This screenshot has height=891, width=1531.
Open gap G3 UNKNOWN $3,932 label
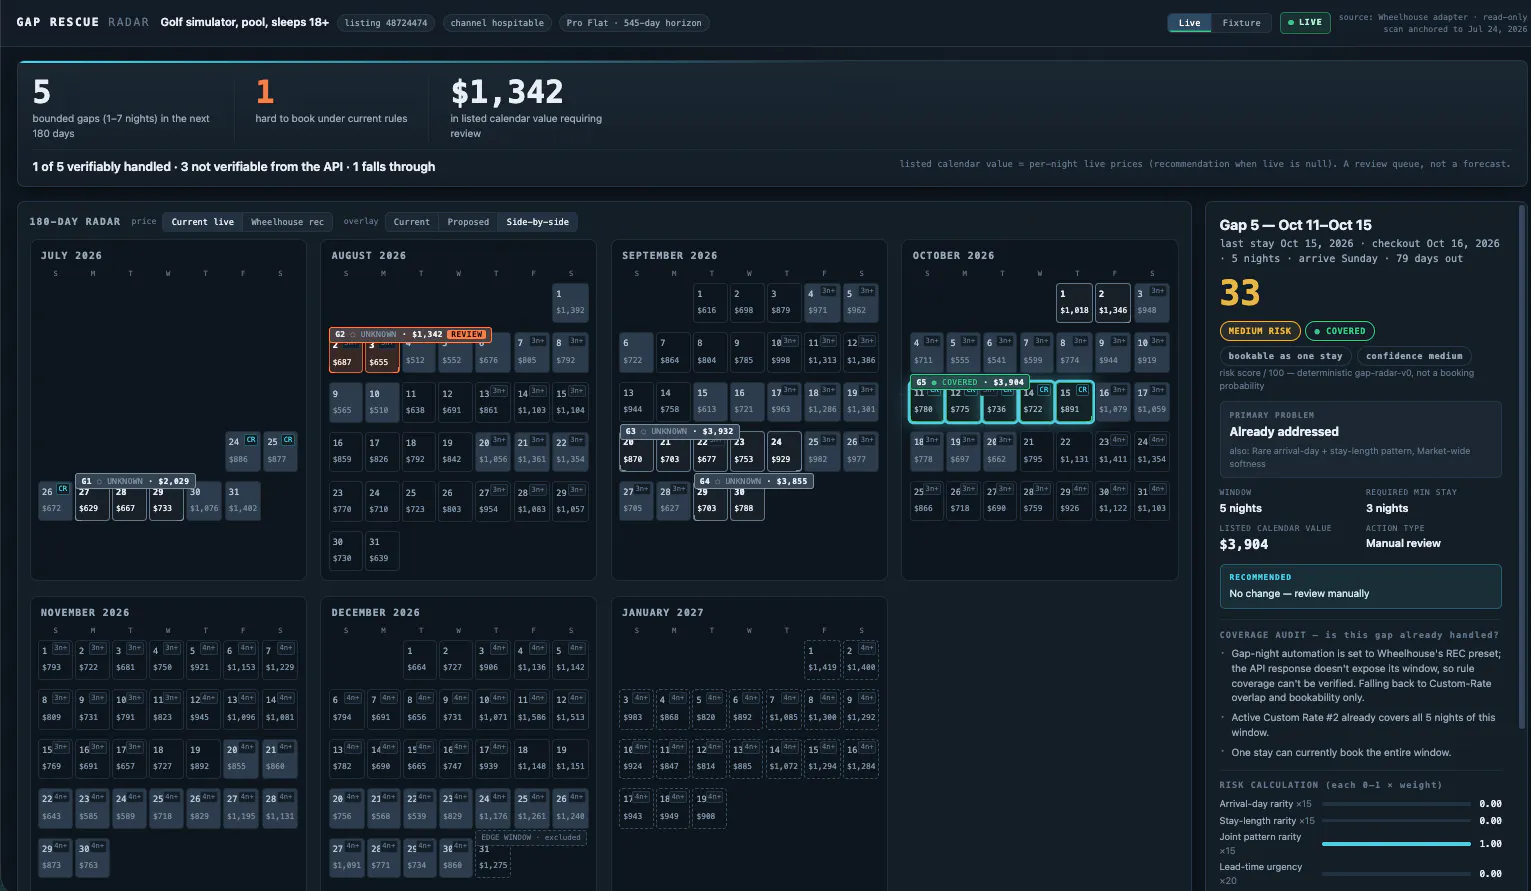click(x=680, y=431)
